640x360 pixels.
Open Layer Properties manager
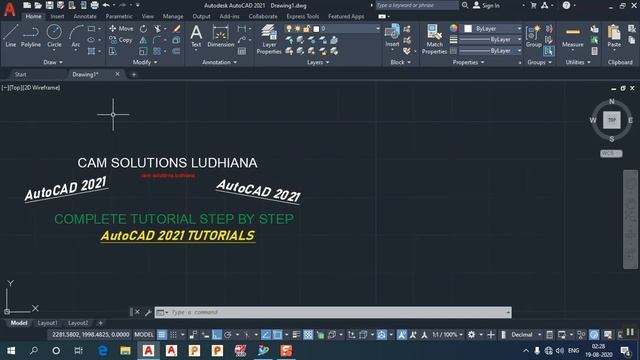[x=269, y=39]
